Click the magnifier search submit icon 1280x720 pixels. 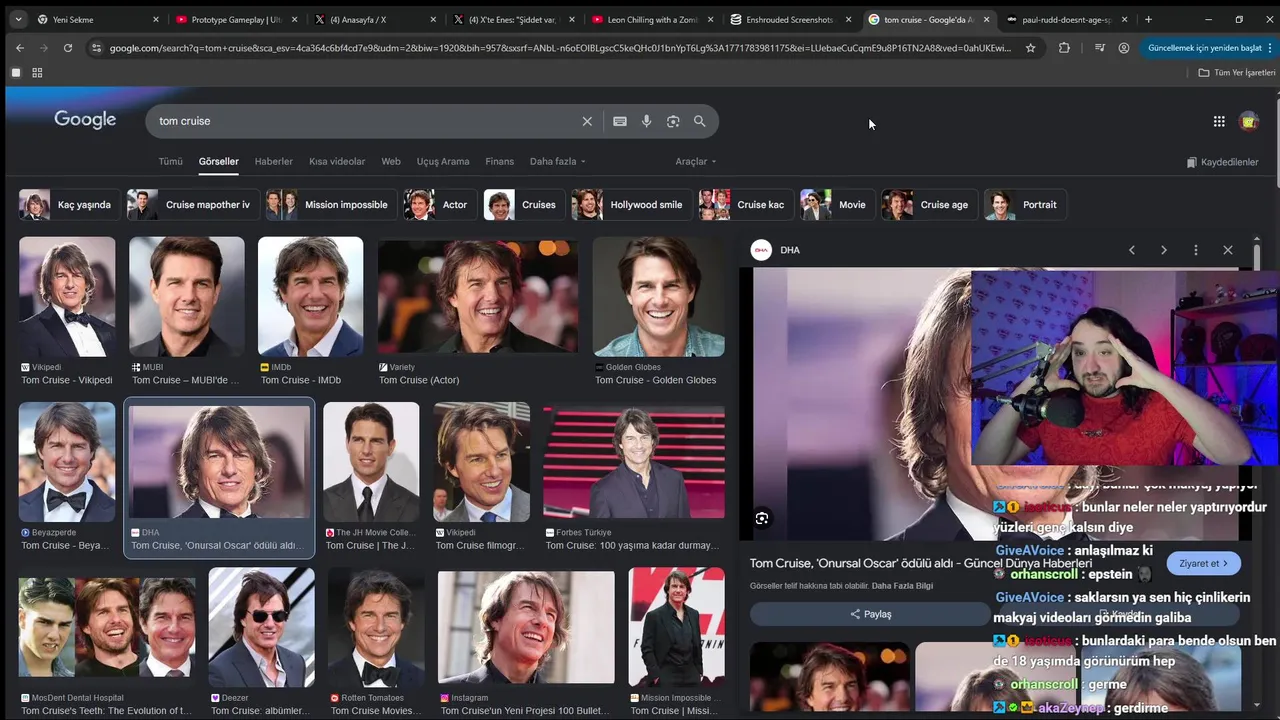699,121
